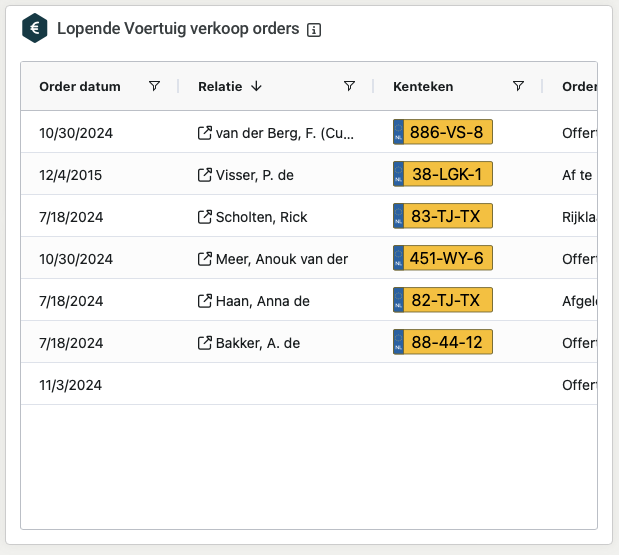
Task: Click the info icon beside the panel title
Action: pos(314,30)
